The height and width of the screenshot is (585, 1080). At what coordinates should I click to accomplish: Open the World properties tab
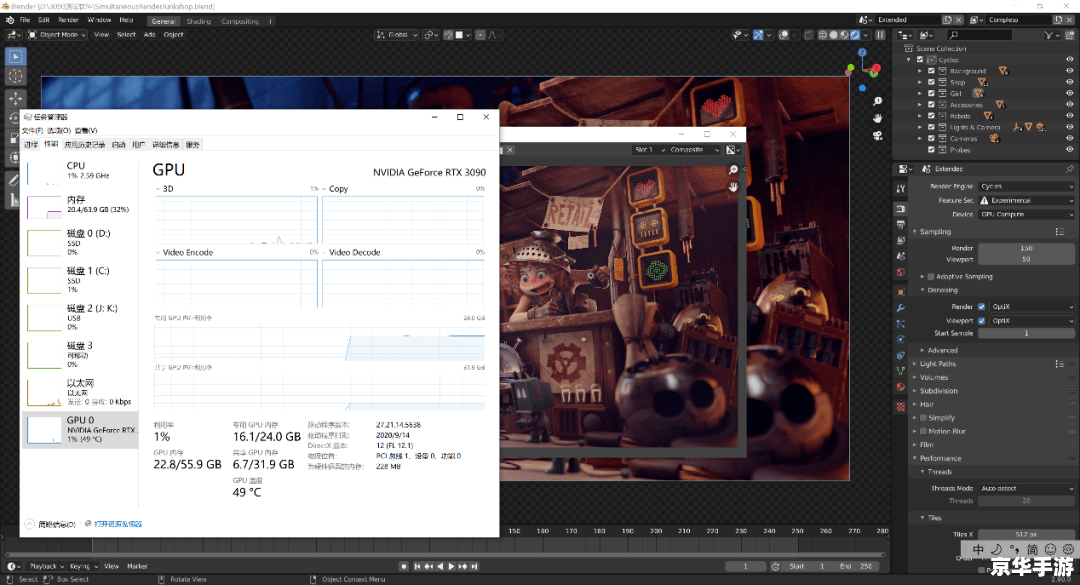click(901, 272)
